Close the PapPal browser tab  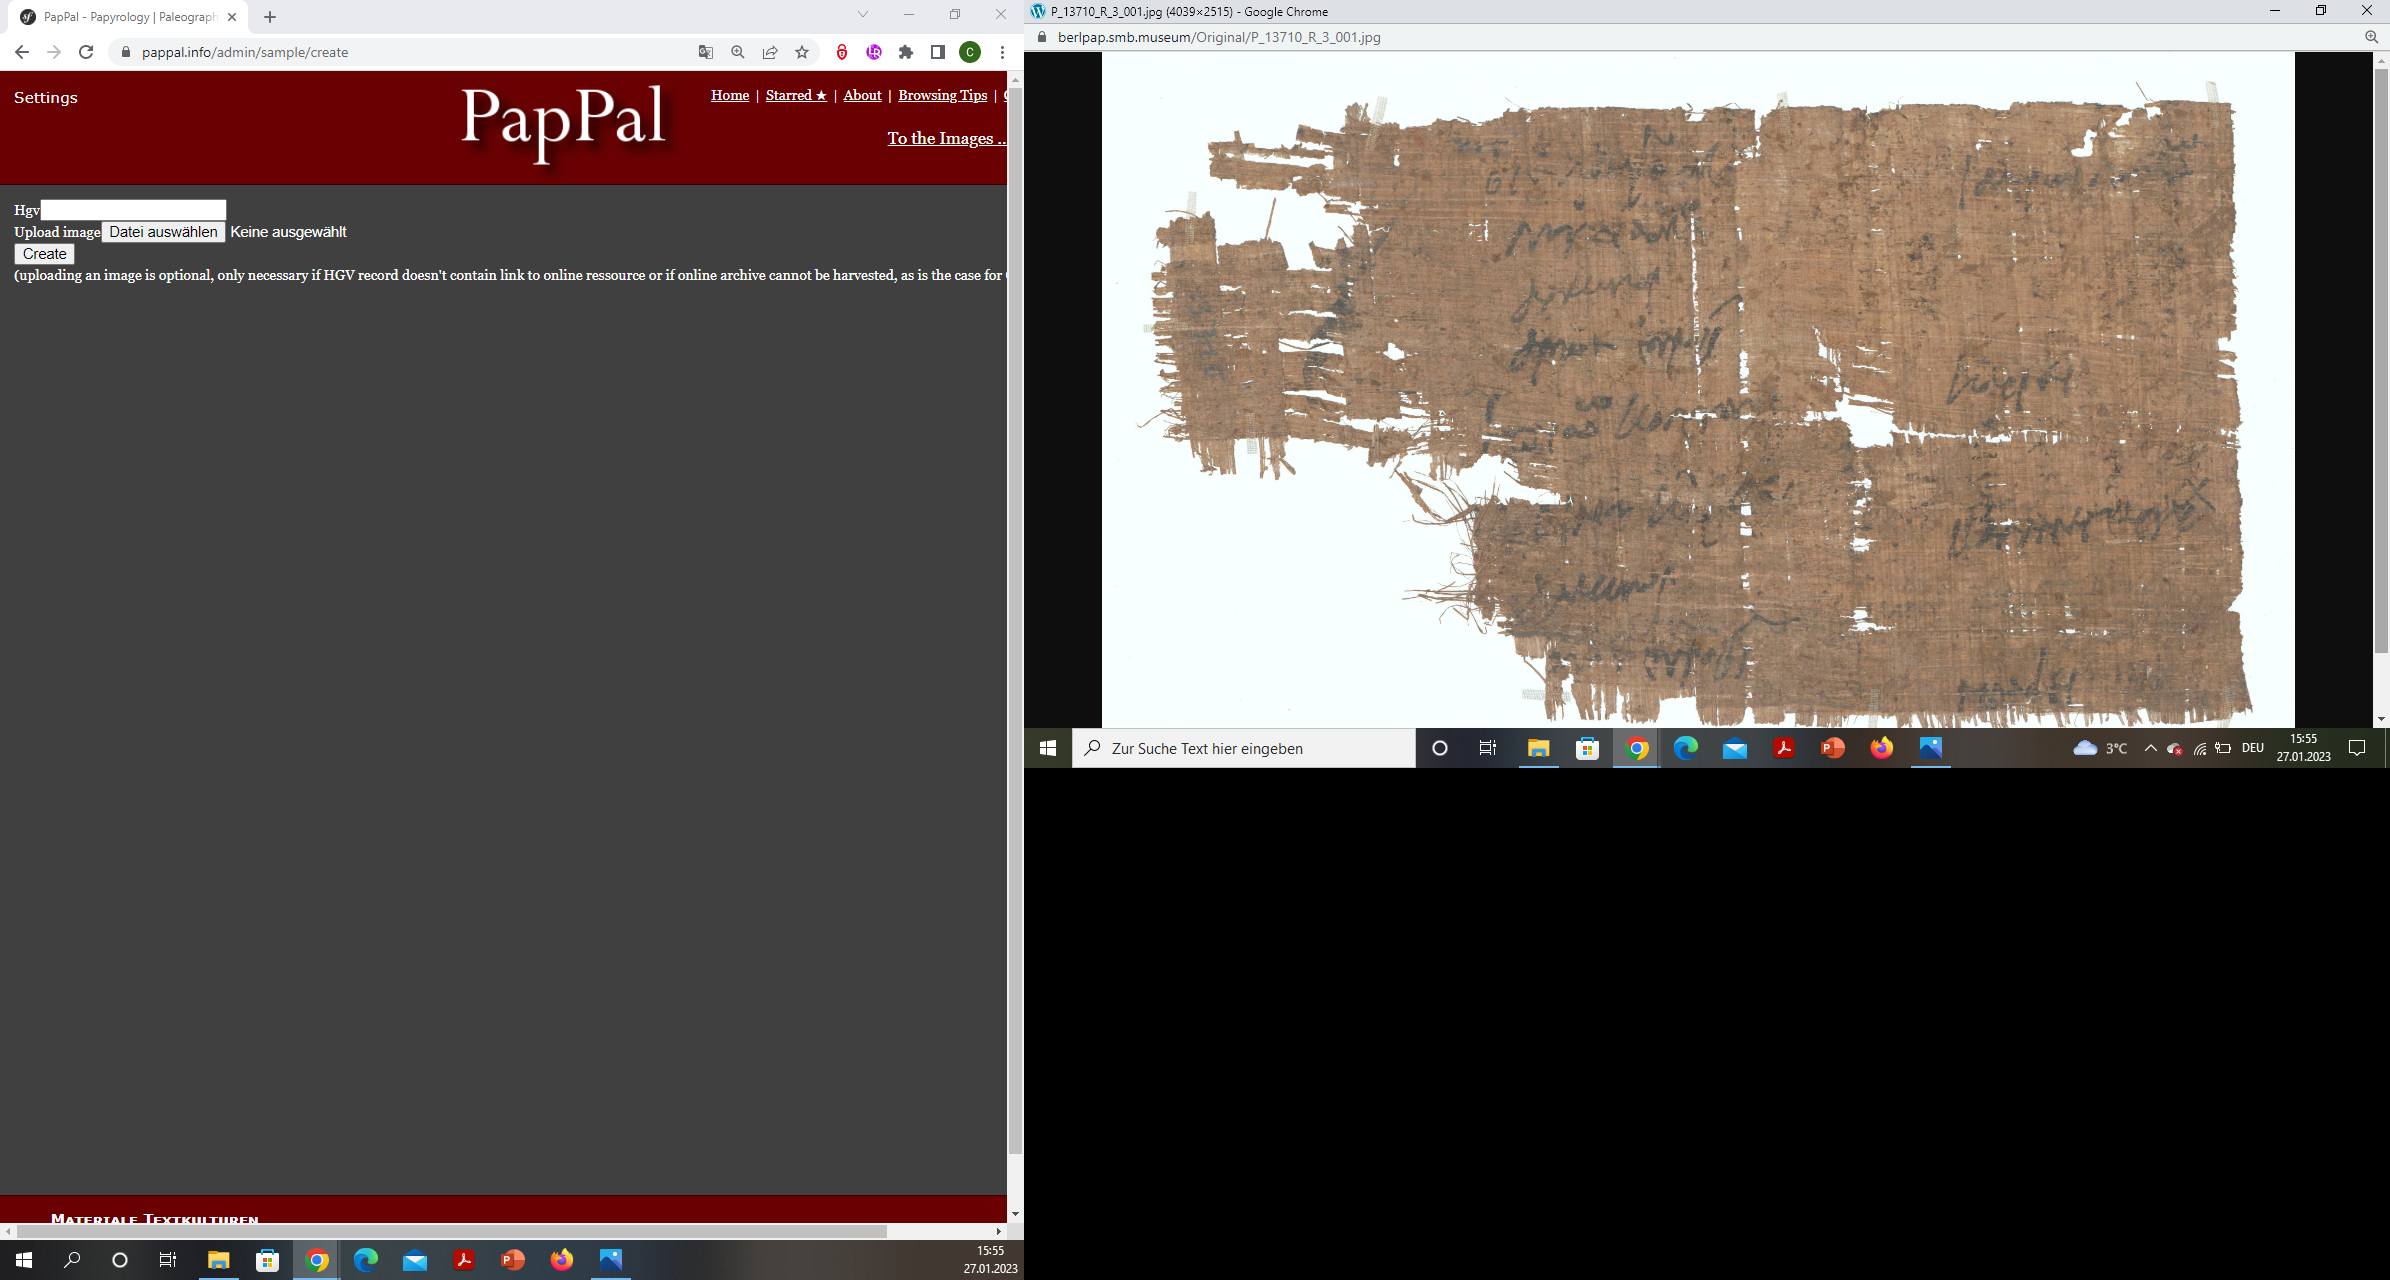[232, 17]
